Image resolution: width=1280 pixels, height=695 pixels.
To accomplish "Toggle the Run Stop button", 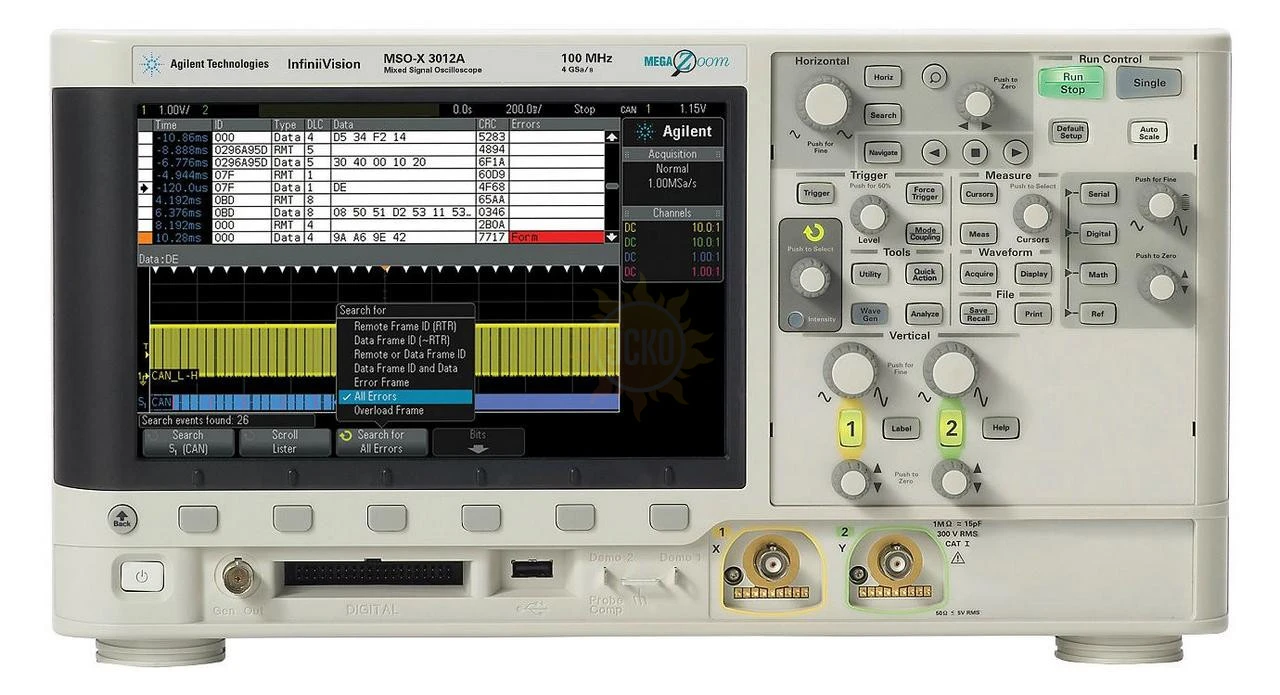I will tap(1072, 83).
